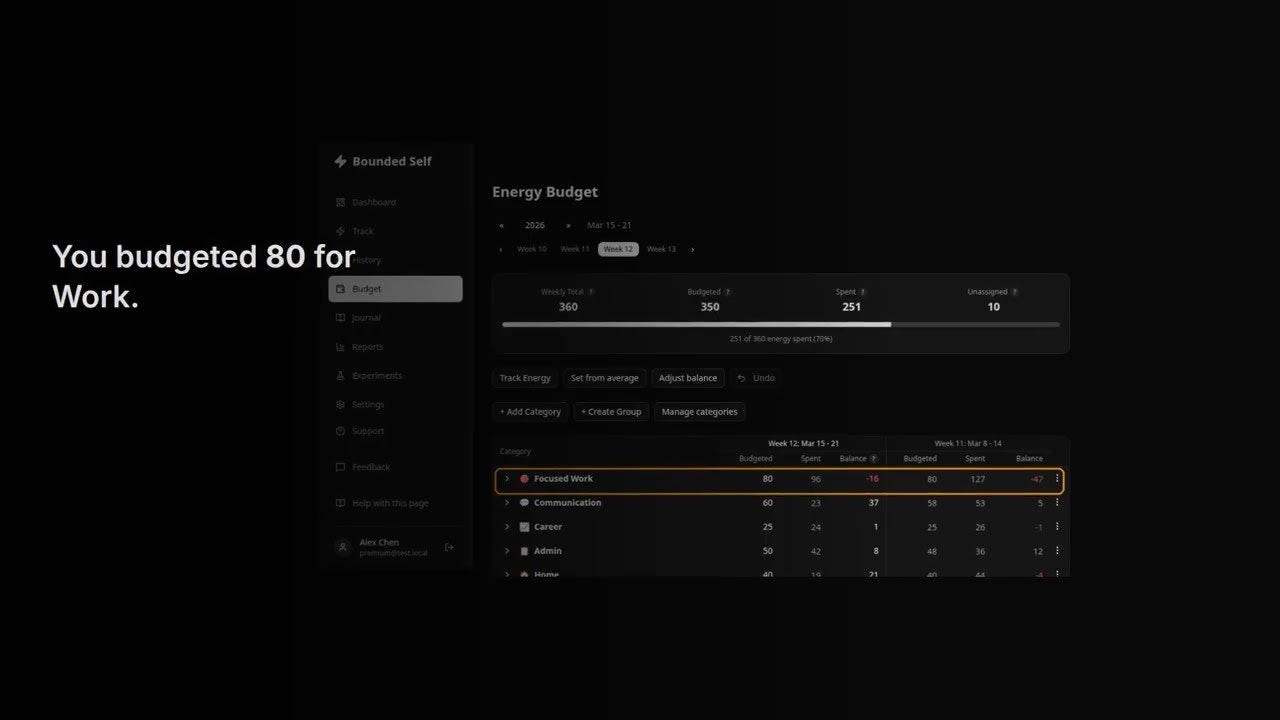Open three-dot menu for Career row
The height and width of the screenshot is (720, 1280).
[x=1057, y=527]
